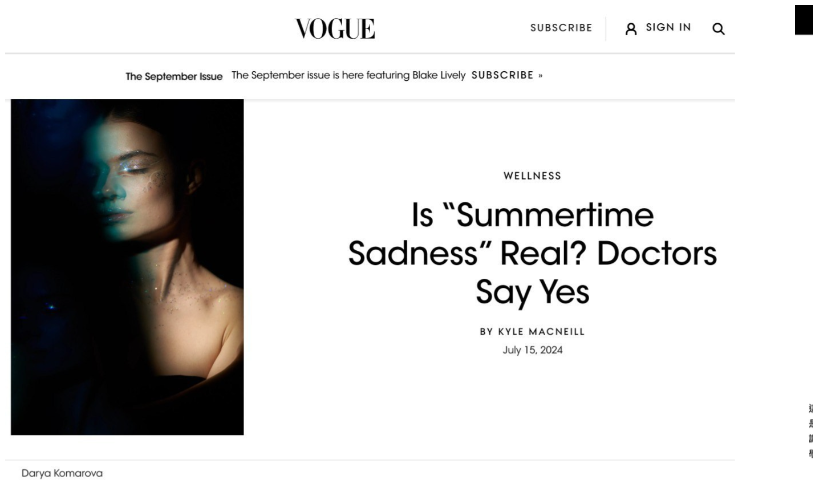Click the Subscribe button in the header

(561, 28)
